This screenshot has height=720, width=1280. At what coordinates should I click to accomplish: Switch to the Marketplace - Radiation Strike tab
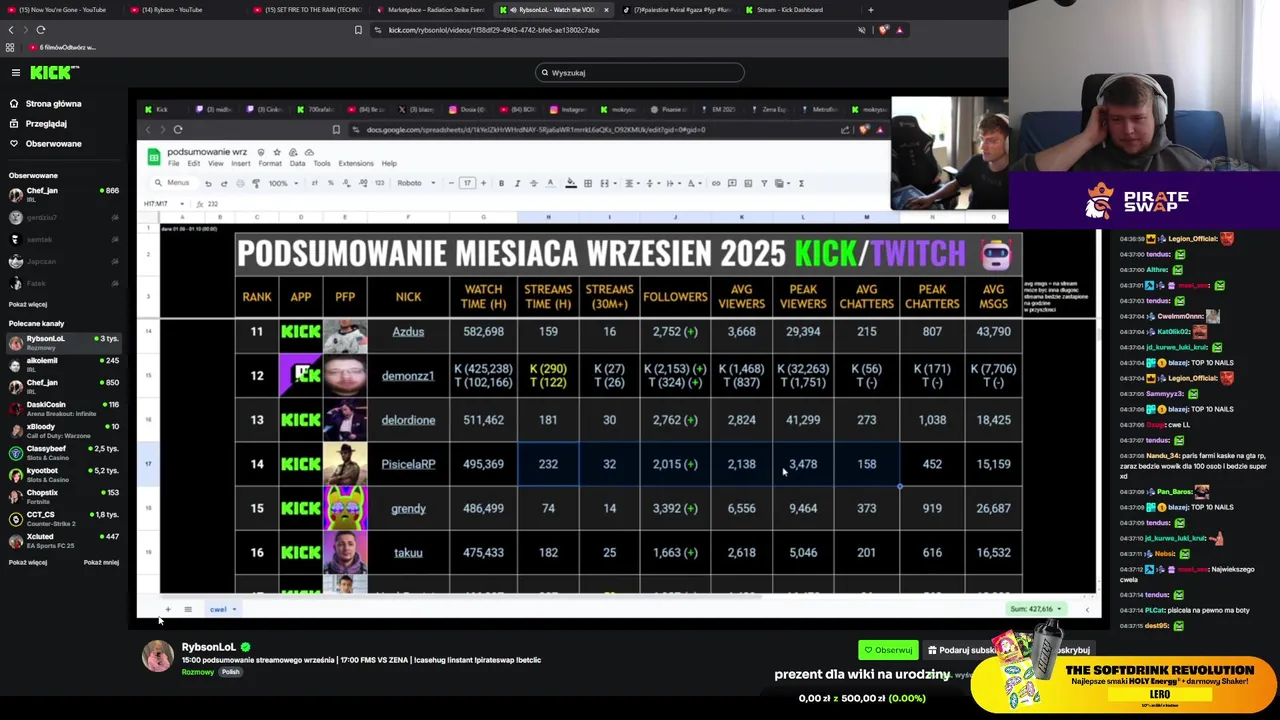430,10
